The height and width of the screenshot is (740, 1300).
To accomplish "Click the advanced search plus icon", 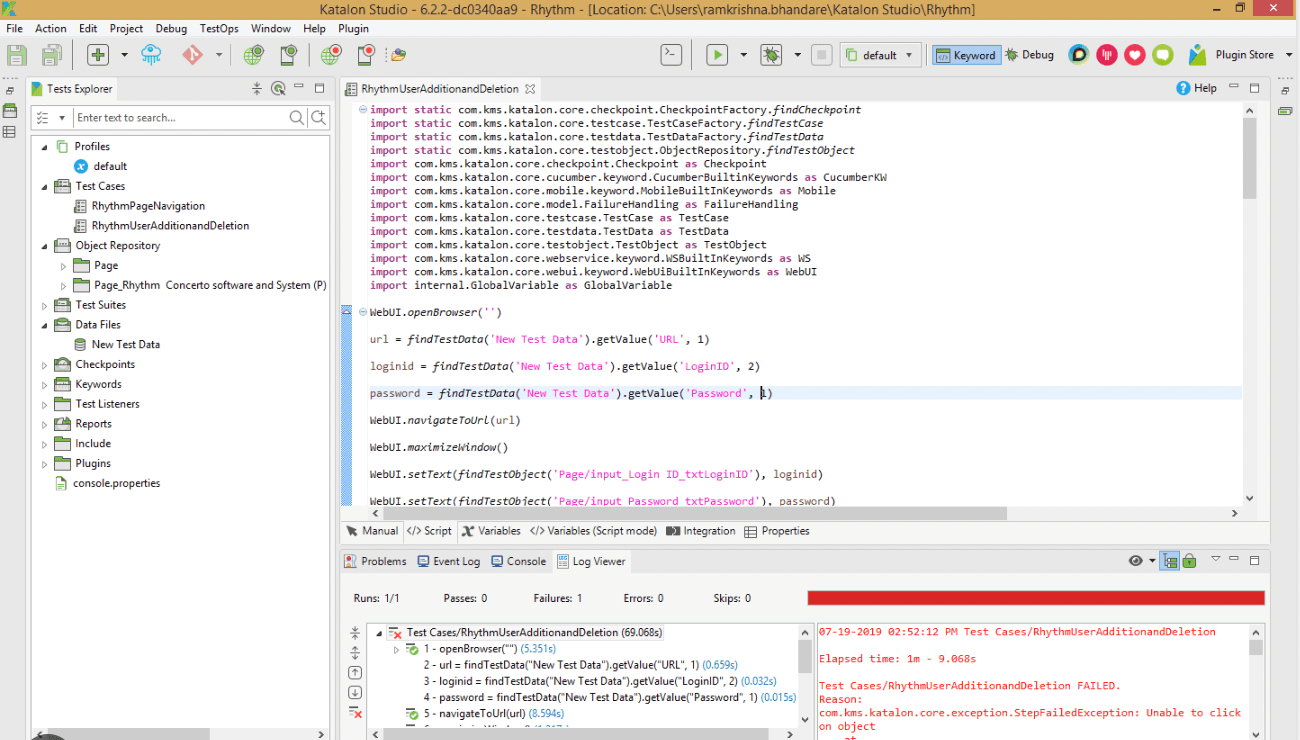I will (x=318, y=118).
